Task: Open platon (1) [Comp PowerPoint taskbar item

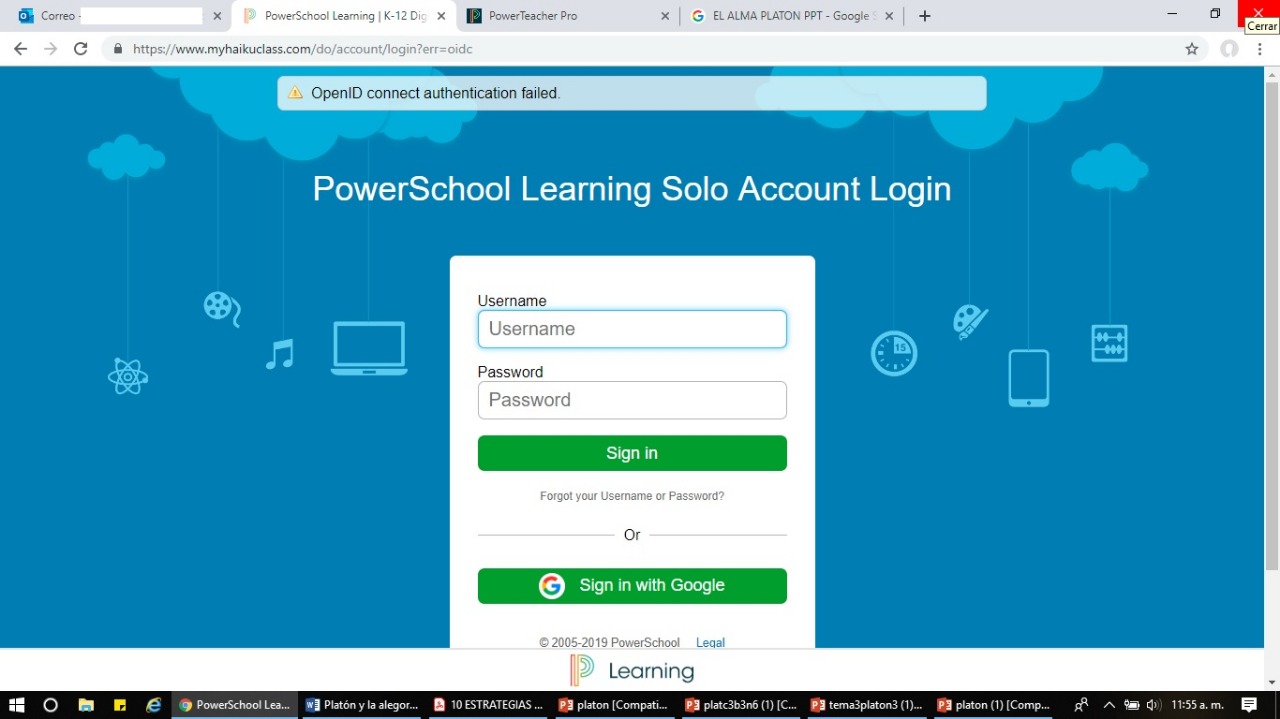Action: 994,705
